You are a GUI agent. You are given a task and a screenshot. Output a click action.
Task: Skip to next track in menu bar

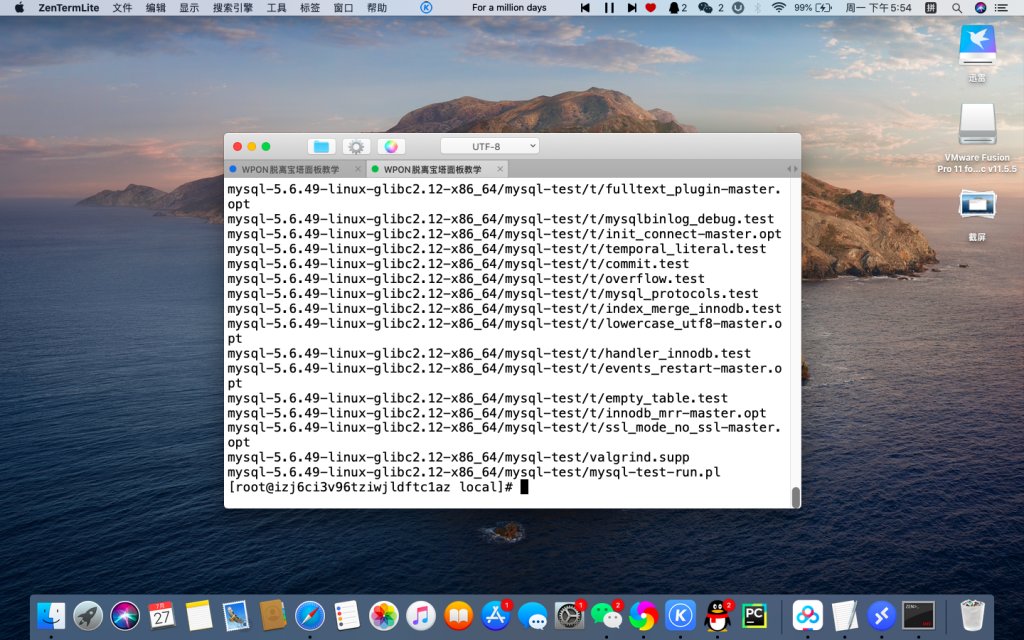tap(632, 8)
